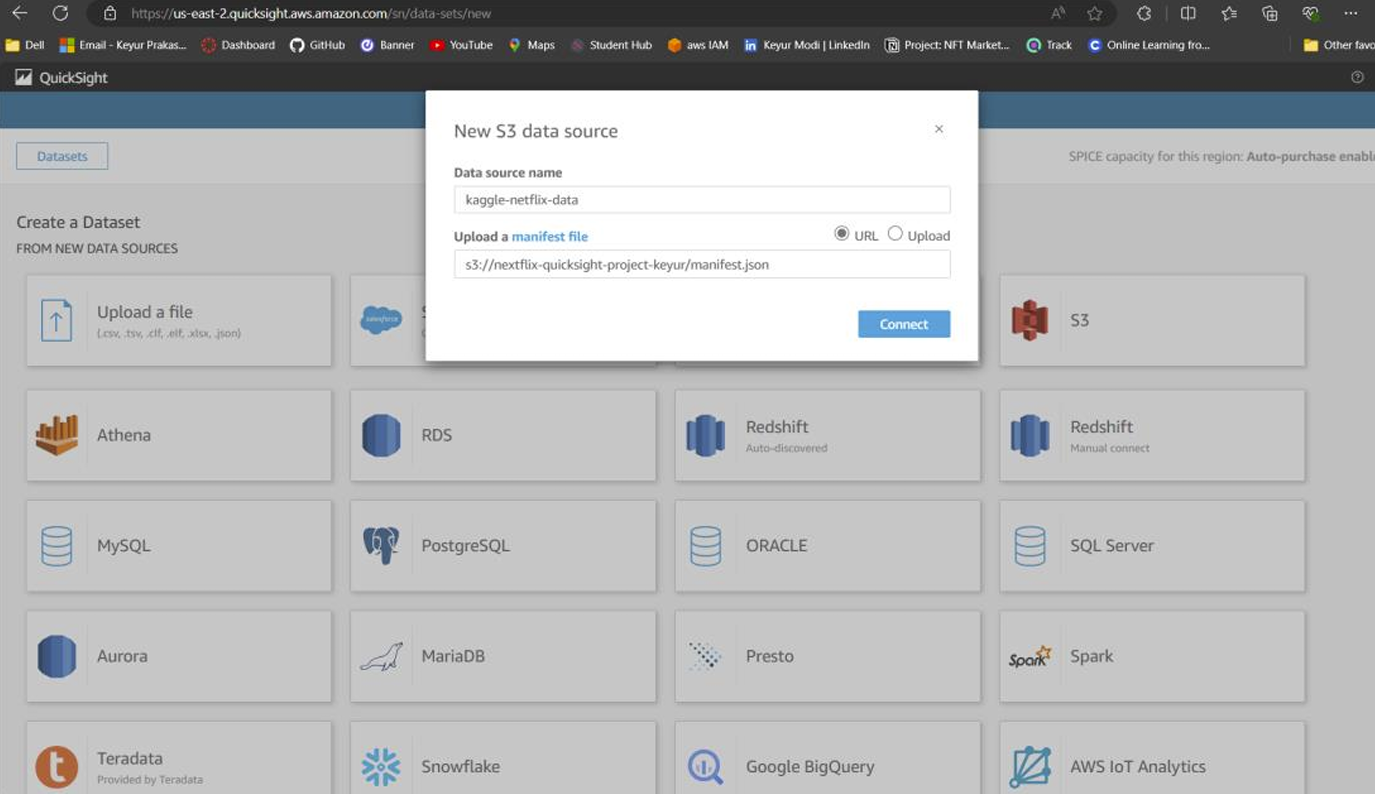Click the Datasets button

point(62,157)
